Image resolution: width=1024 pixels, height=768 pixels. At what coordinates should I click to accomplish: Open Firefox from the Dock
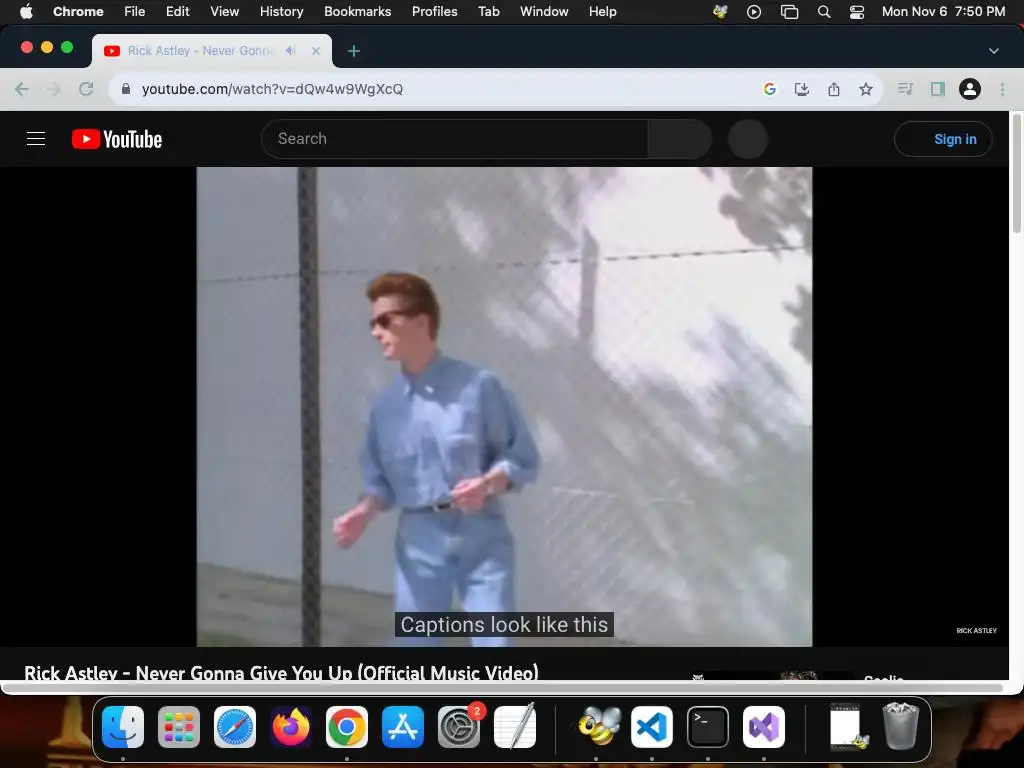[x=291, y=727]
